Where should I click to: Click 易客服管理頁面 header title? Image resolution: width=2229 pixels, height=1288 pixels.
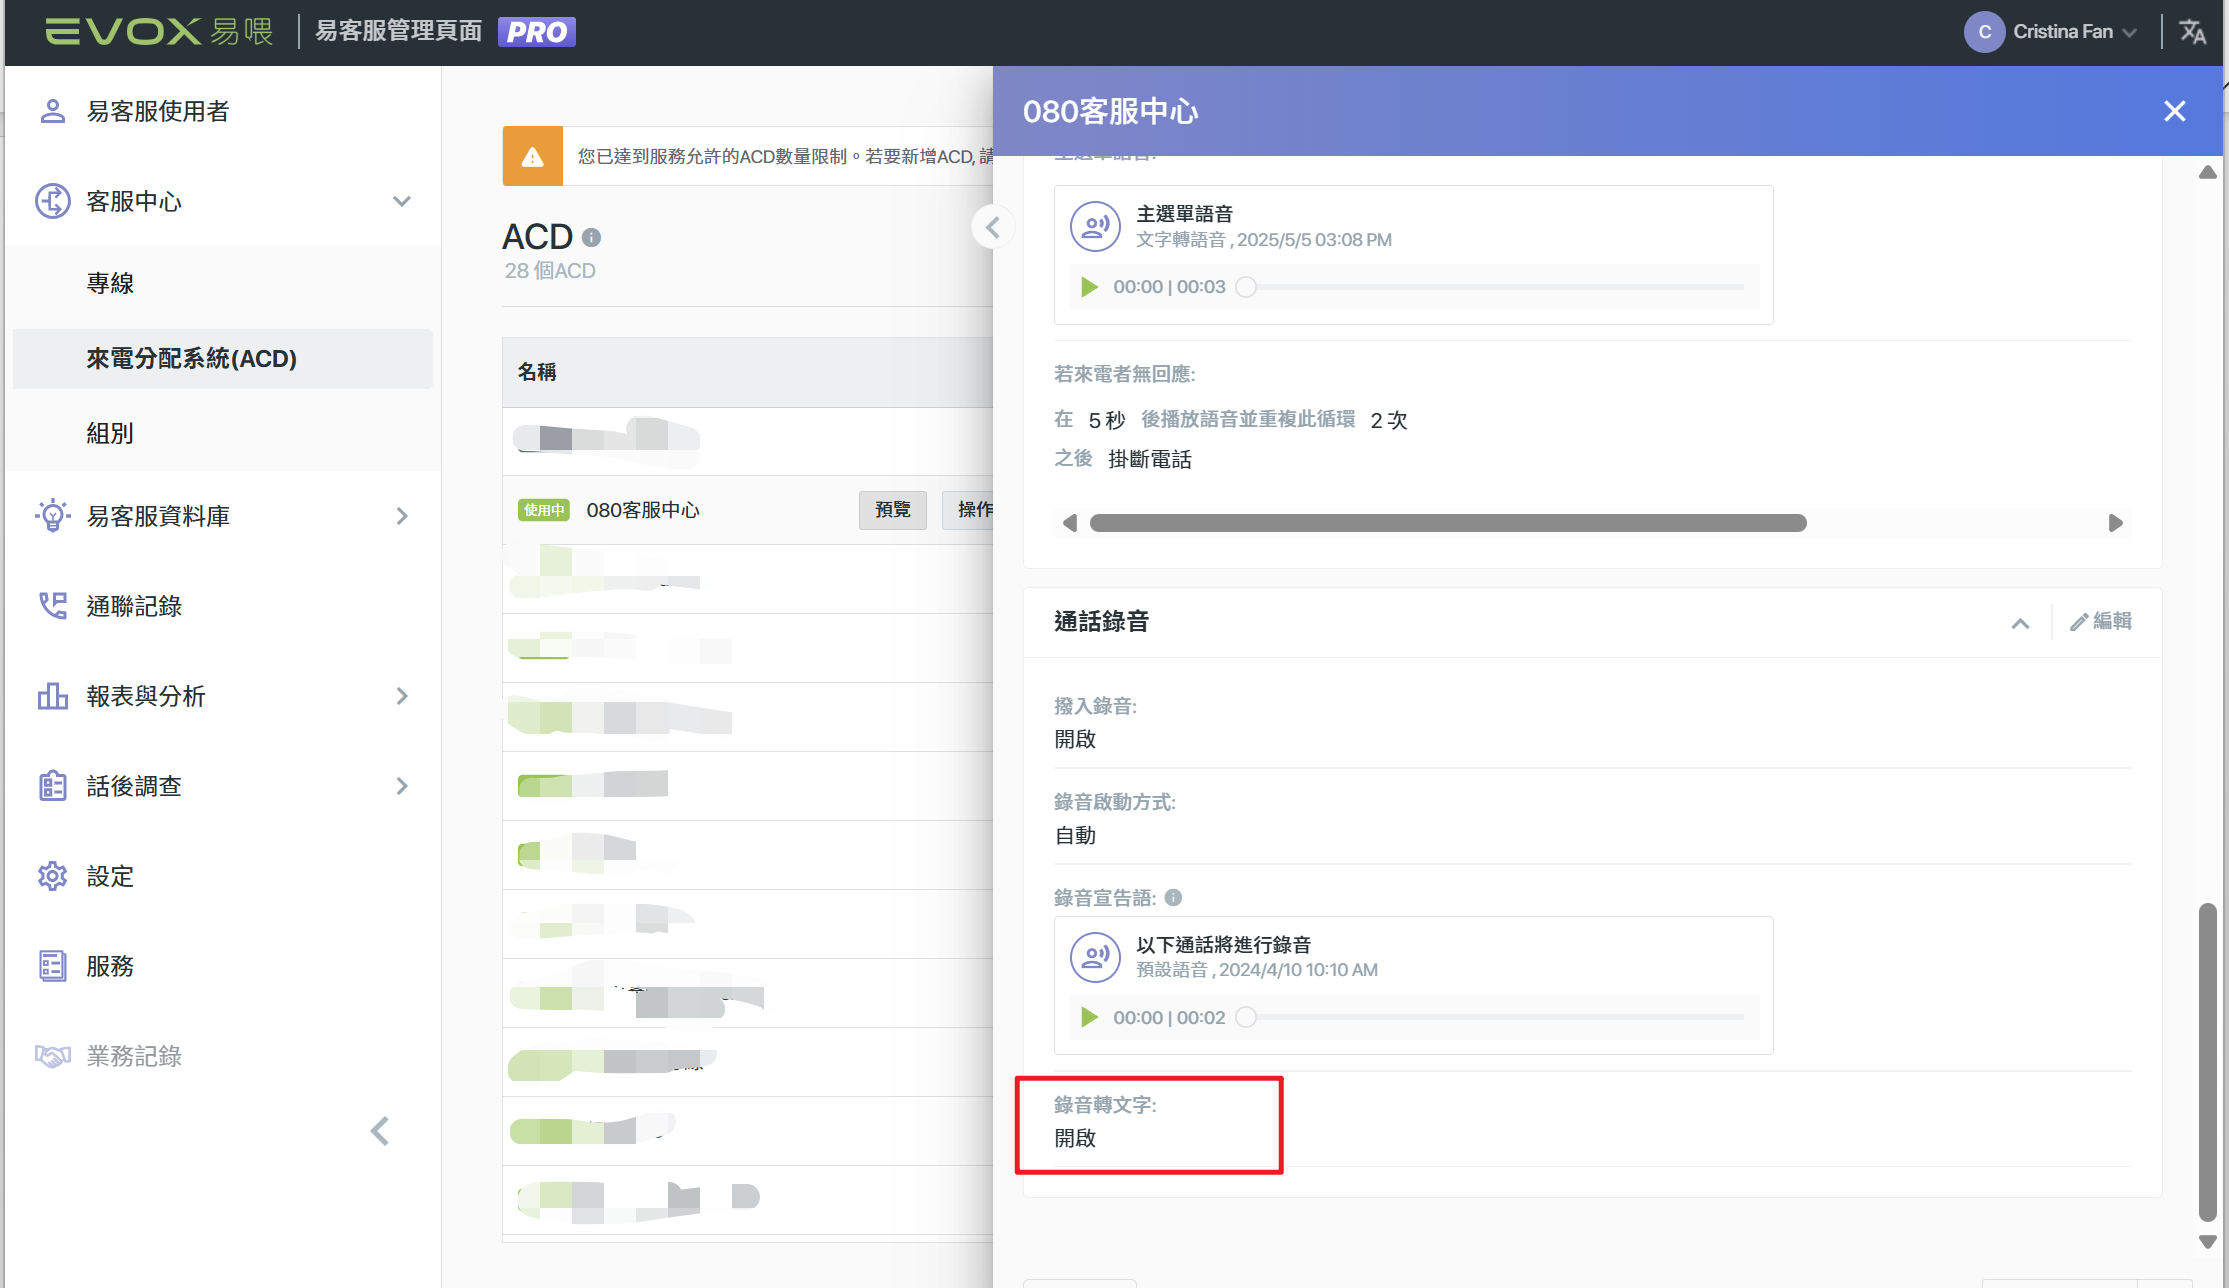click(x=399, y=31)
